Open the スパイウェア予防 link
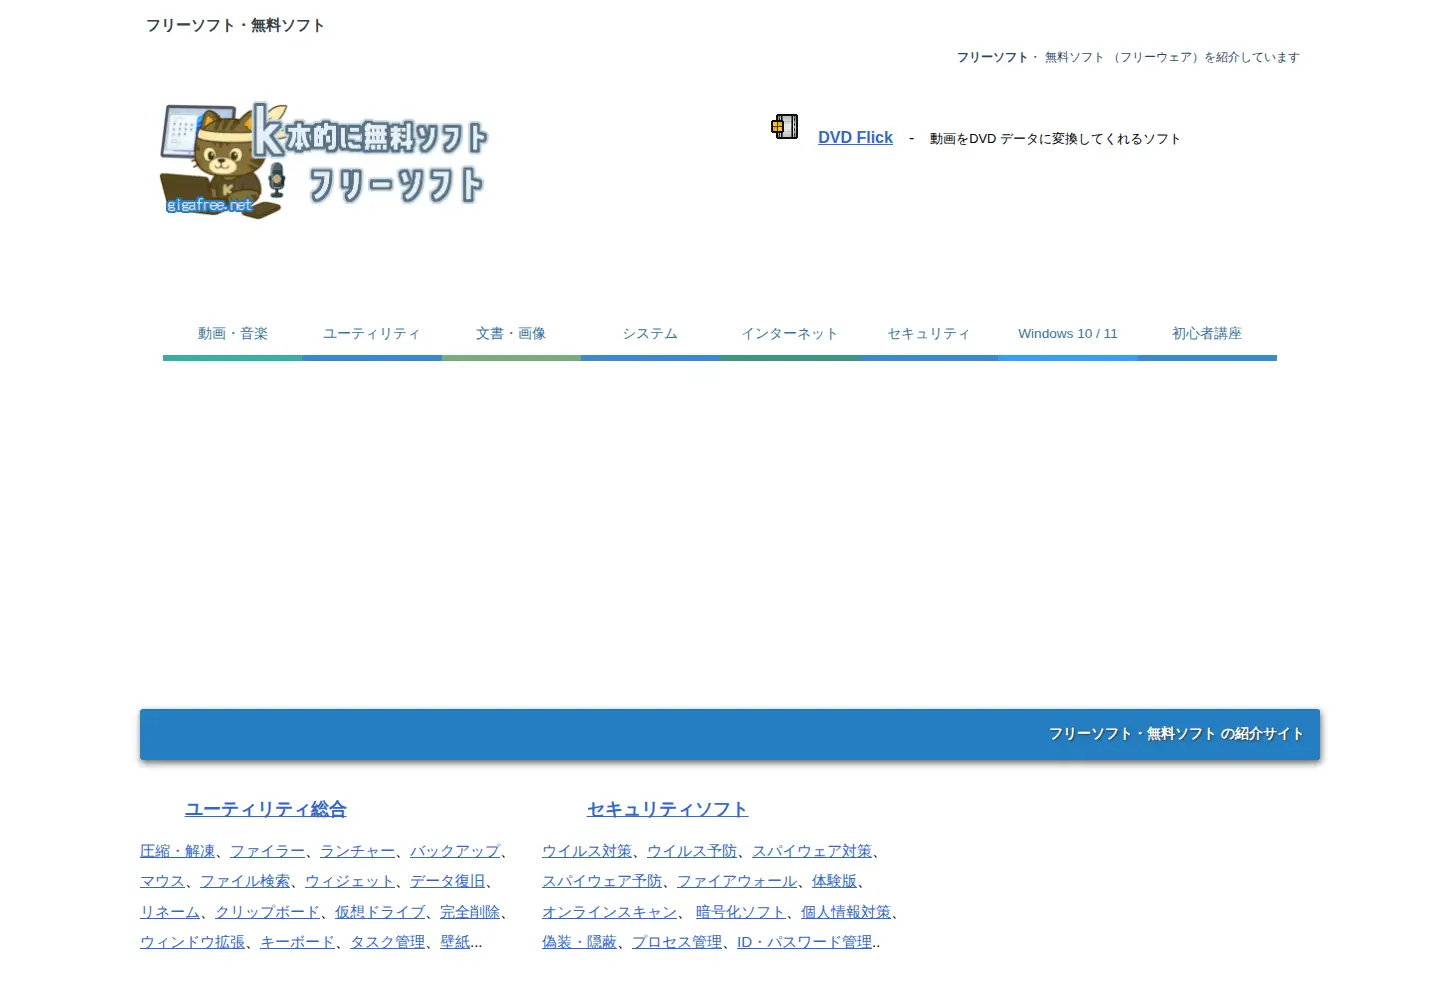The image size is (1440, 1000). [602, 881]
